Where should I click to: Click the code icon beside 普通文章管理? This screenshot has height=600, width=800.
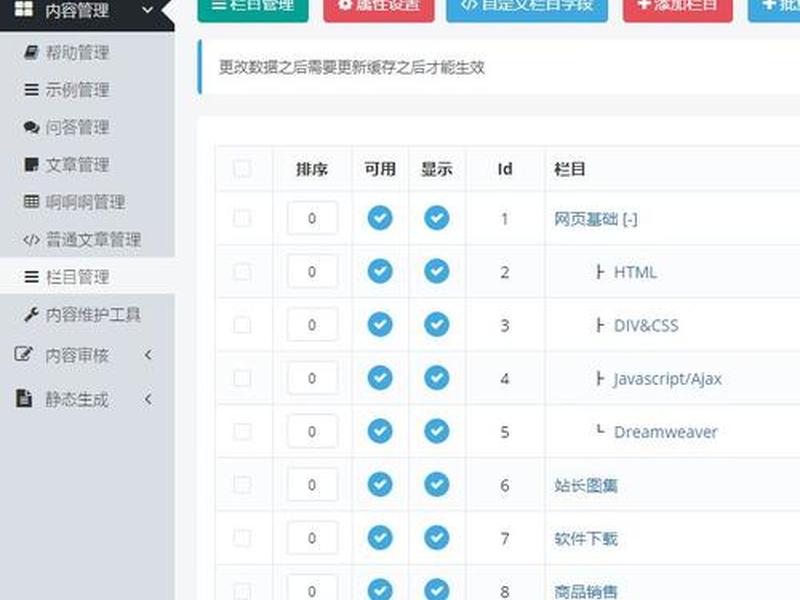pyautogui.click(x=31, y=239)
